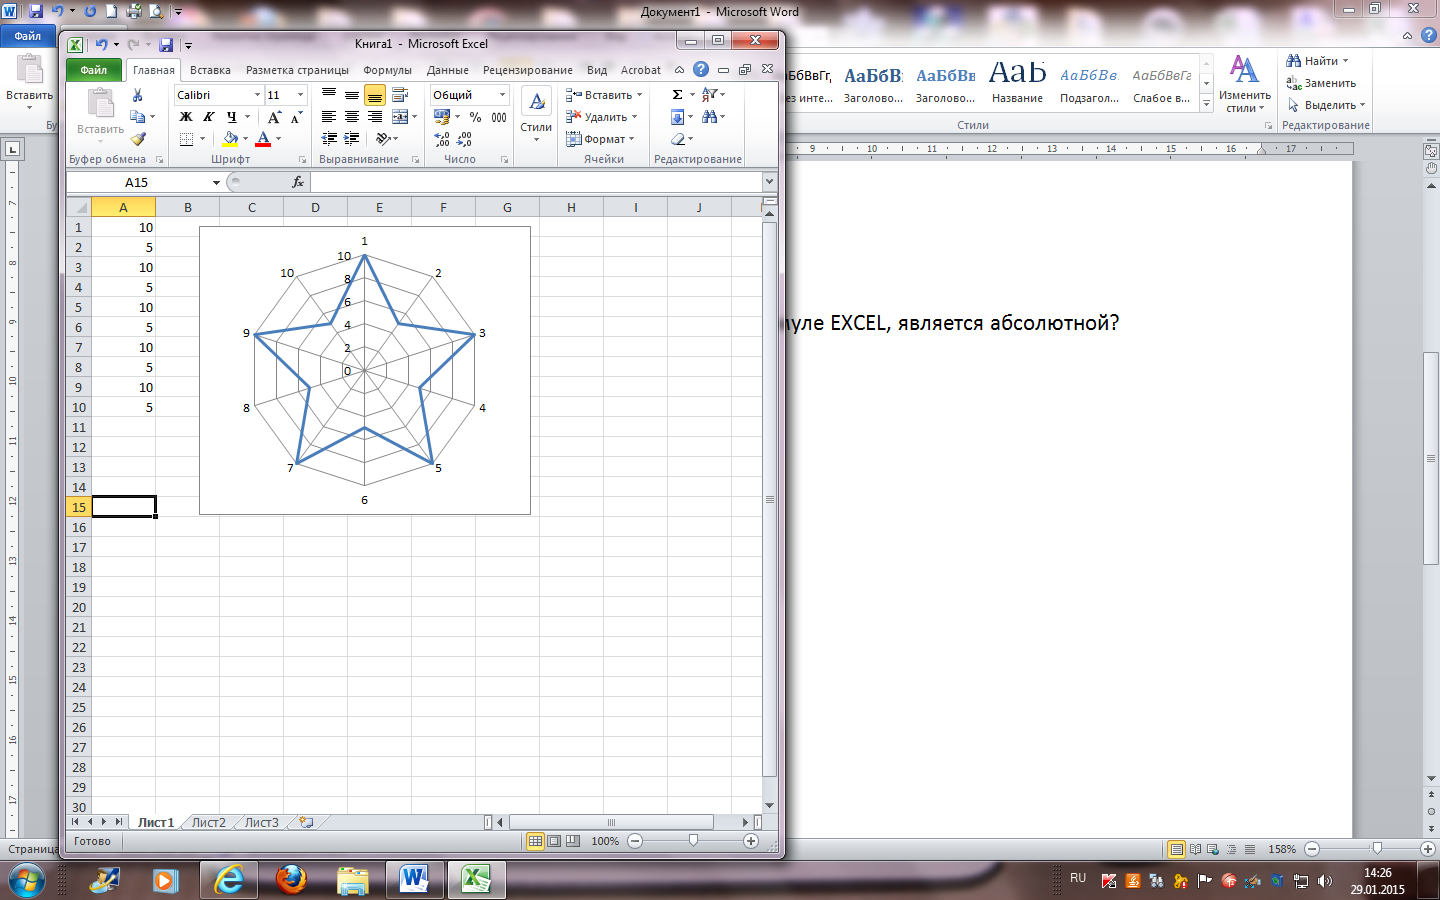Apply yellow fill color in Excel
Image resolution: width=1440 pixels, height=900 pixels.
(x=230, y=139)
